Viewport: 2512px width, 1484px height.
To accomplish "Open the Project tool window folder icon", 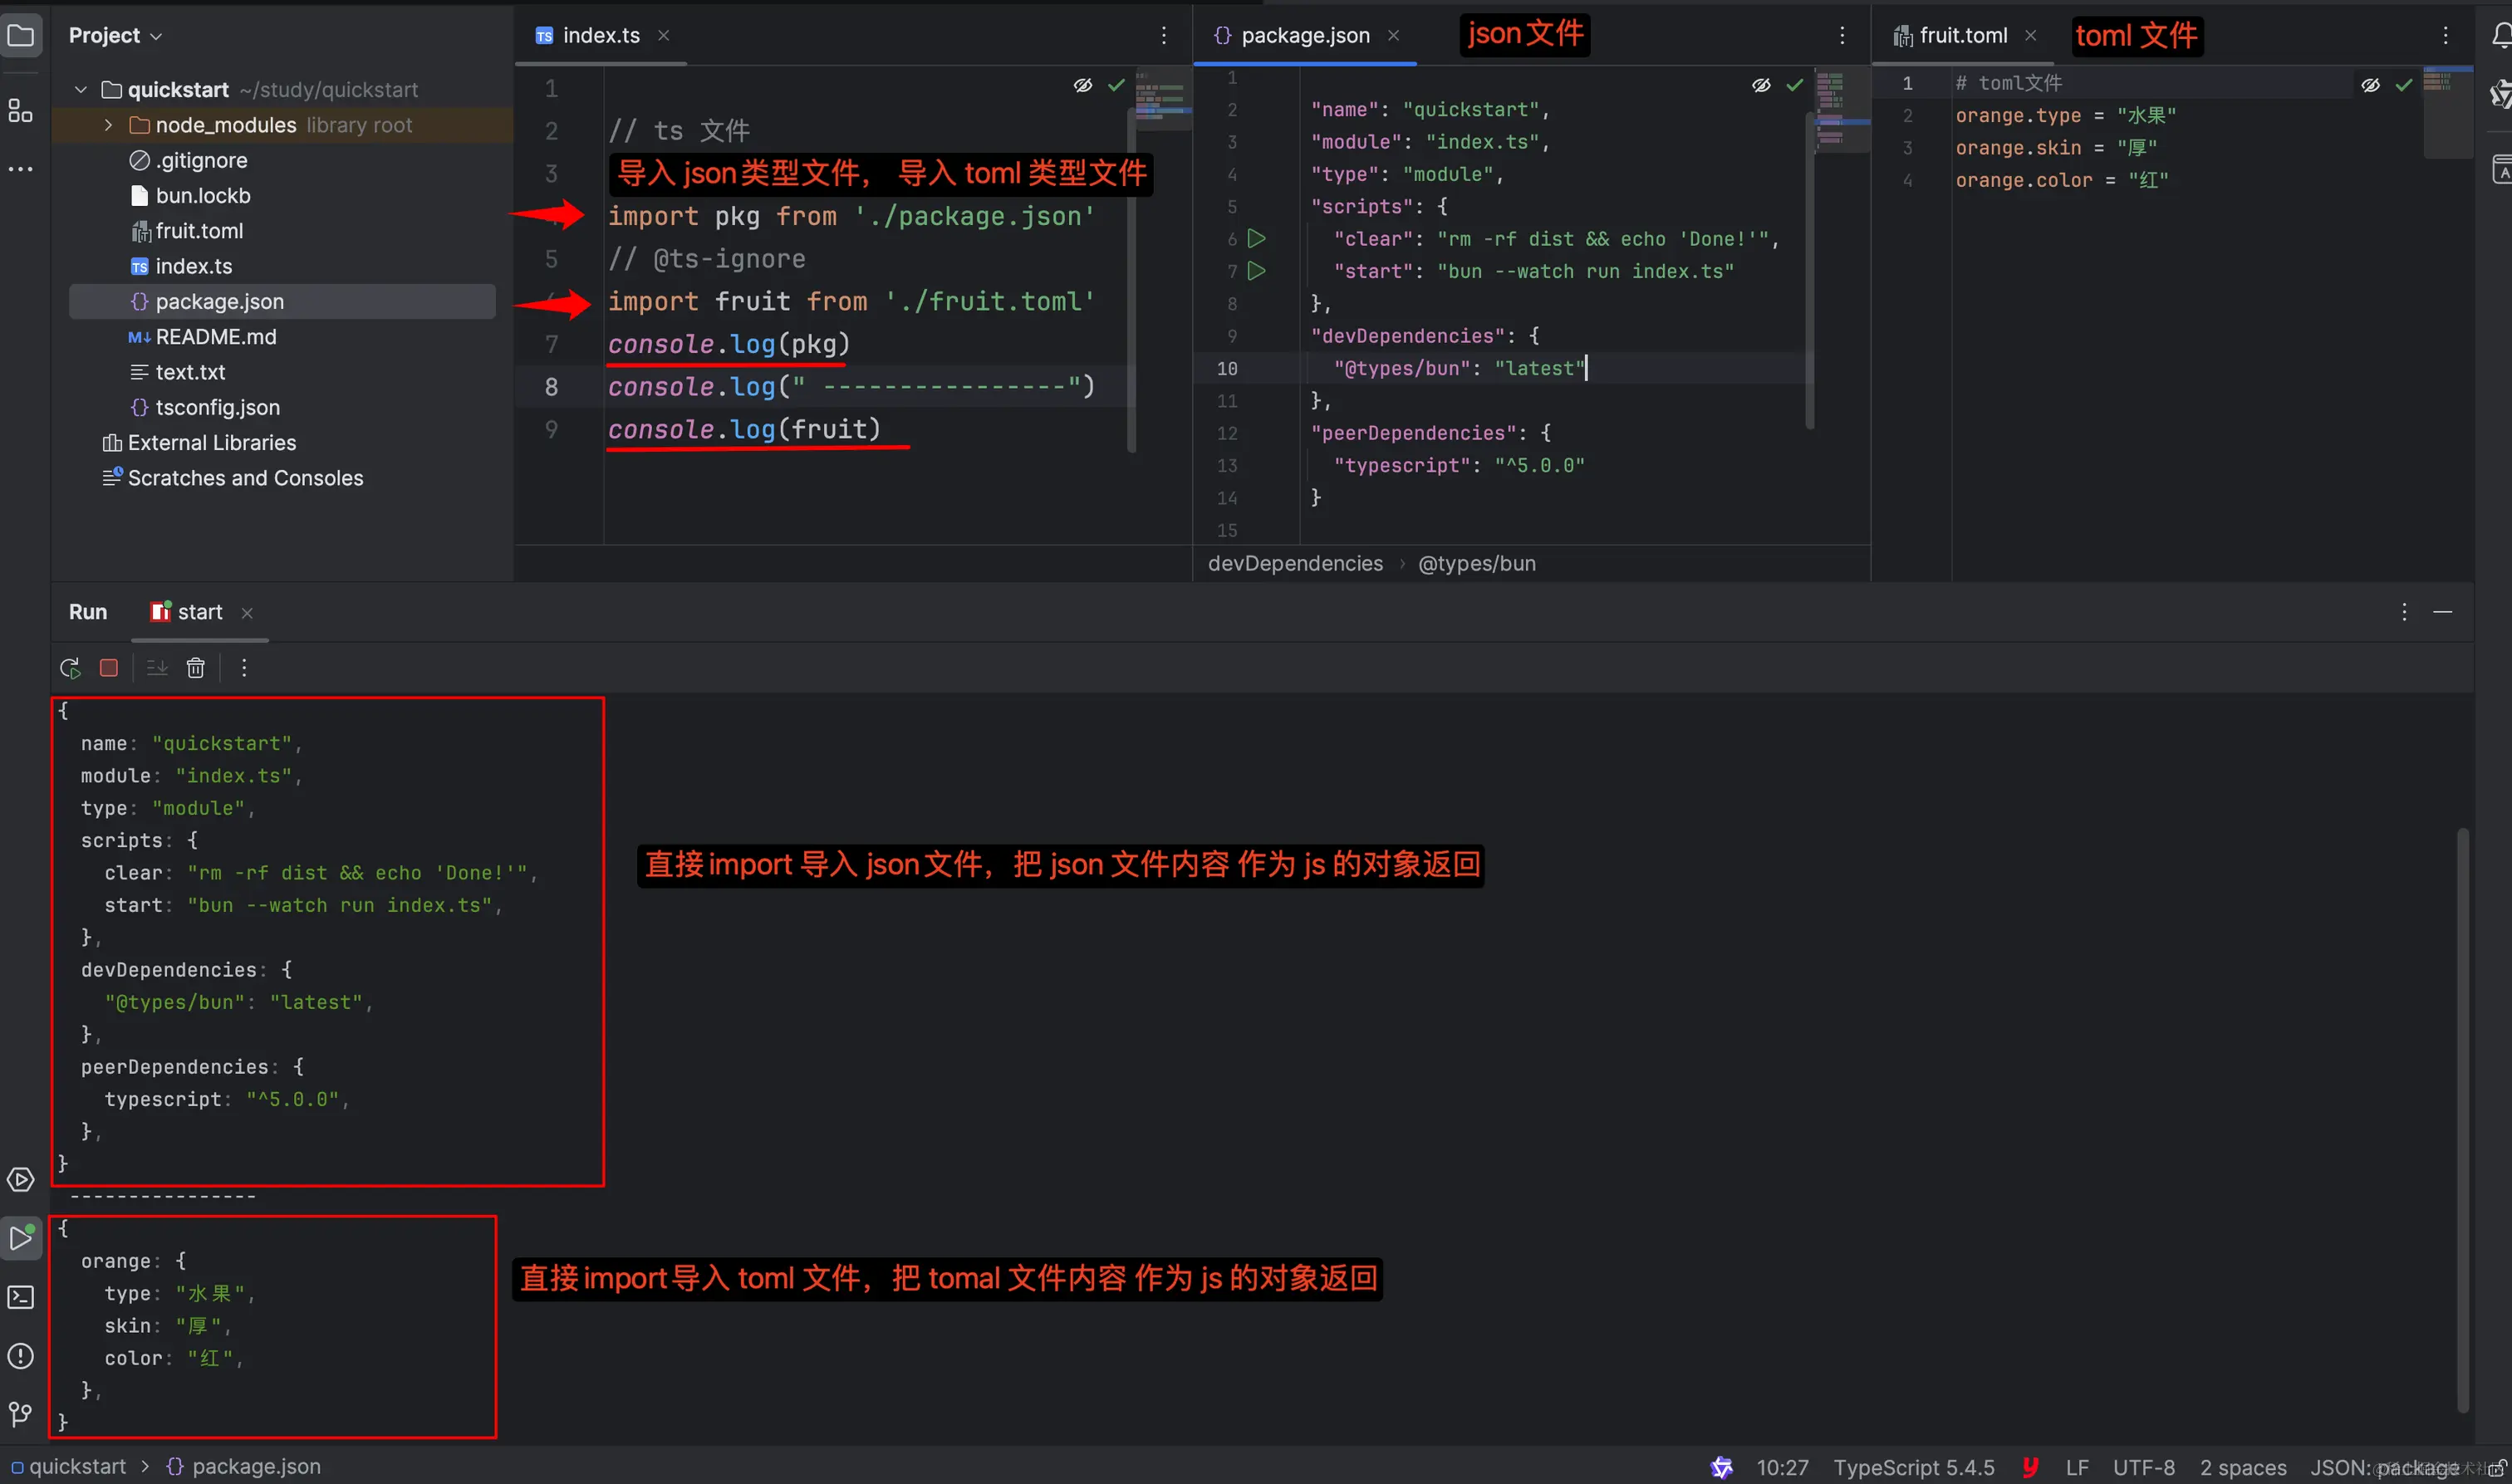I will click(21, 36).
